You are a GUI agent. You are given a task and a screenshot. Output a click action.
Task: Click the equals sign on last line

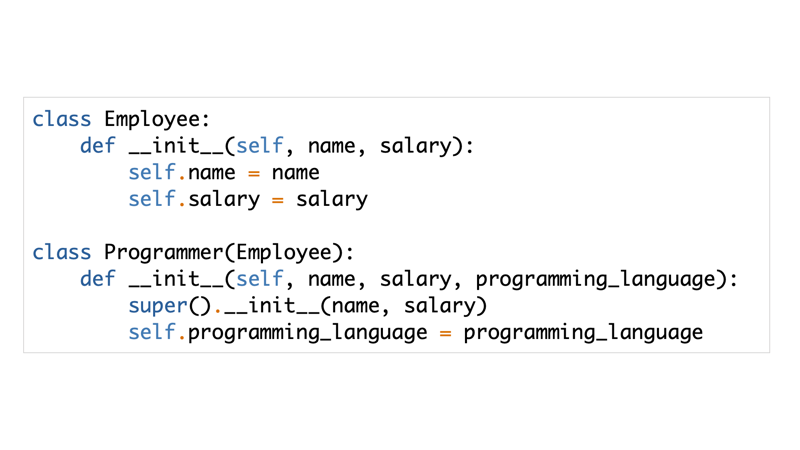[445, 334]
